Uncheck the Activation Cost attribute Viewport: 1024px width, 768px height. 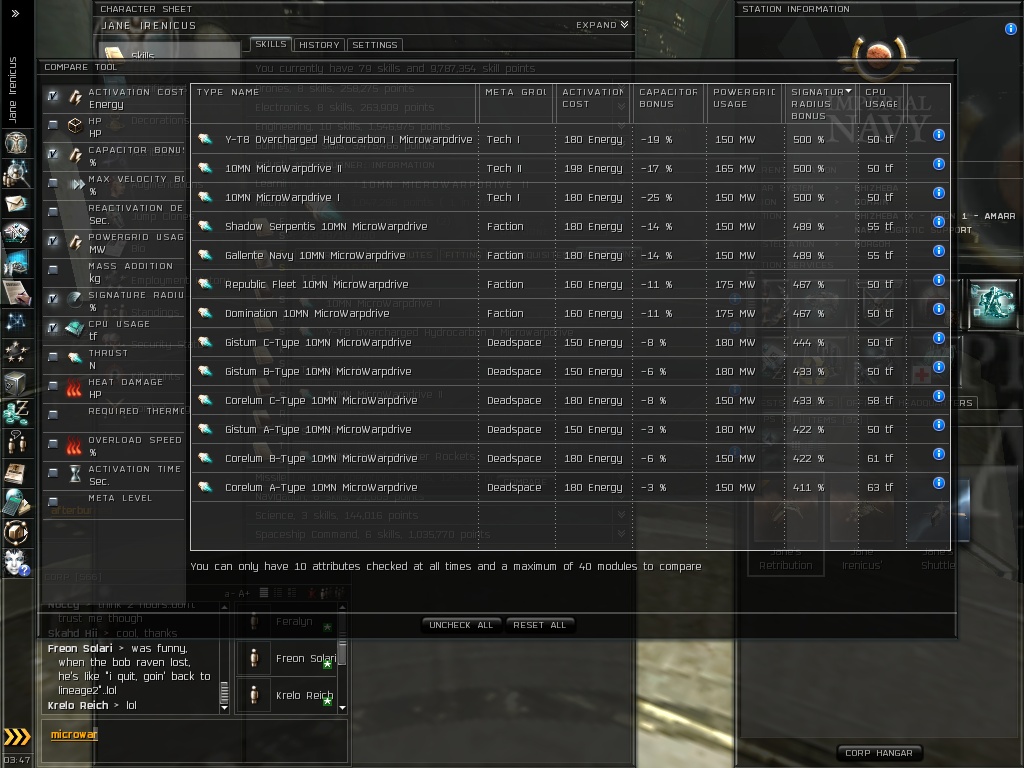tap(53, 97)
